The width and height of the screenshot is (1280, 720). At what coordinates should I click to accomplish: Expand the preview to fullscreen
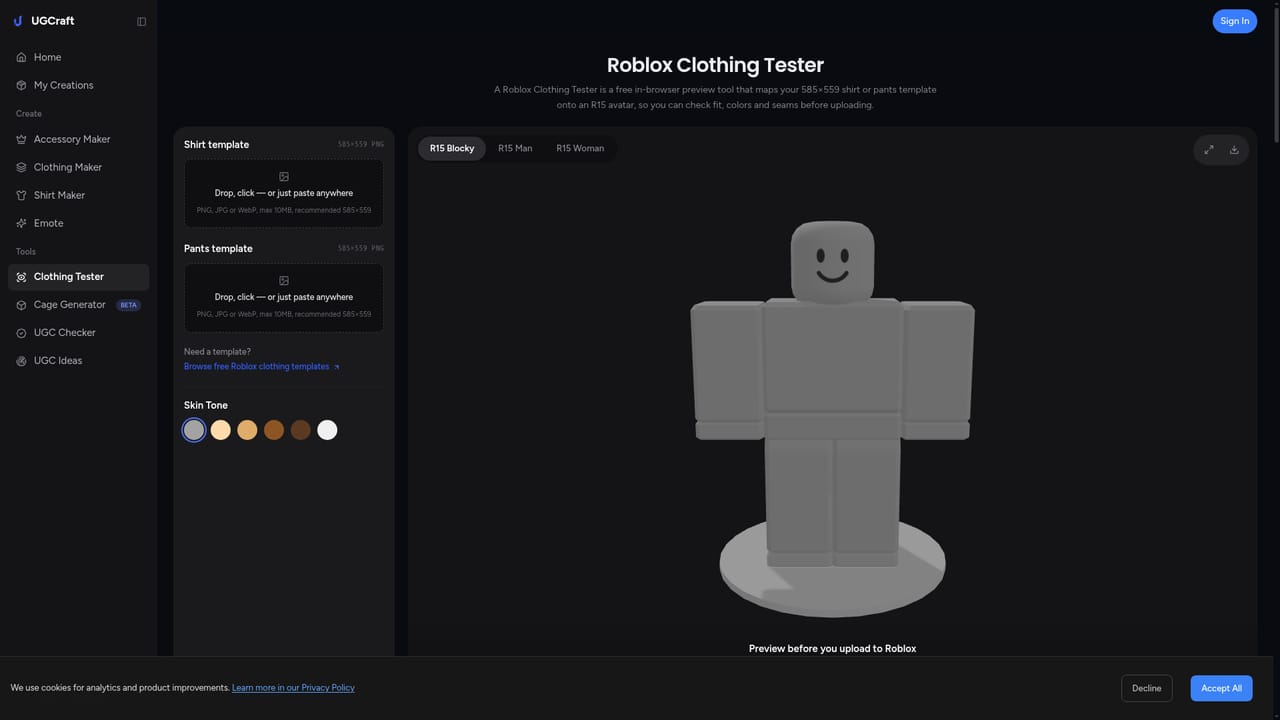tap(1208, 150)
